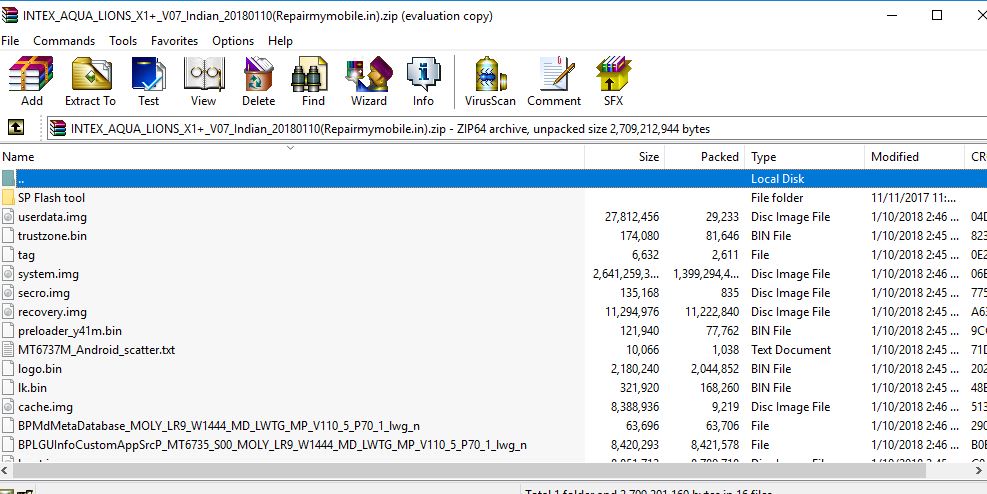Select MT6737M_Android_scatter.txt file
987x494 pixels.
[96, 350]
